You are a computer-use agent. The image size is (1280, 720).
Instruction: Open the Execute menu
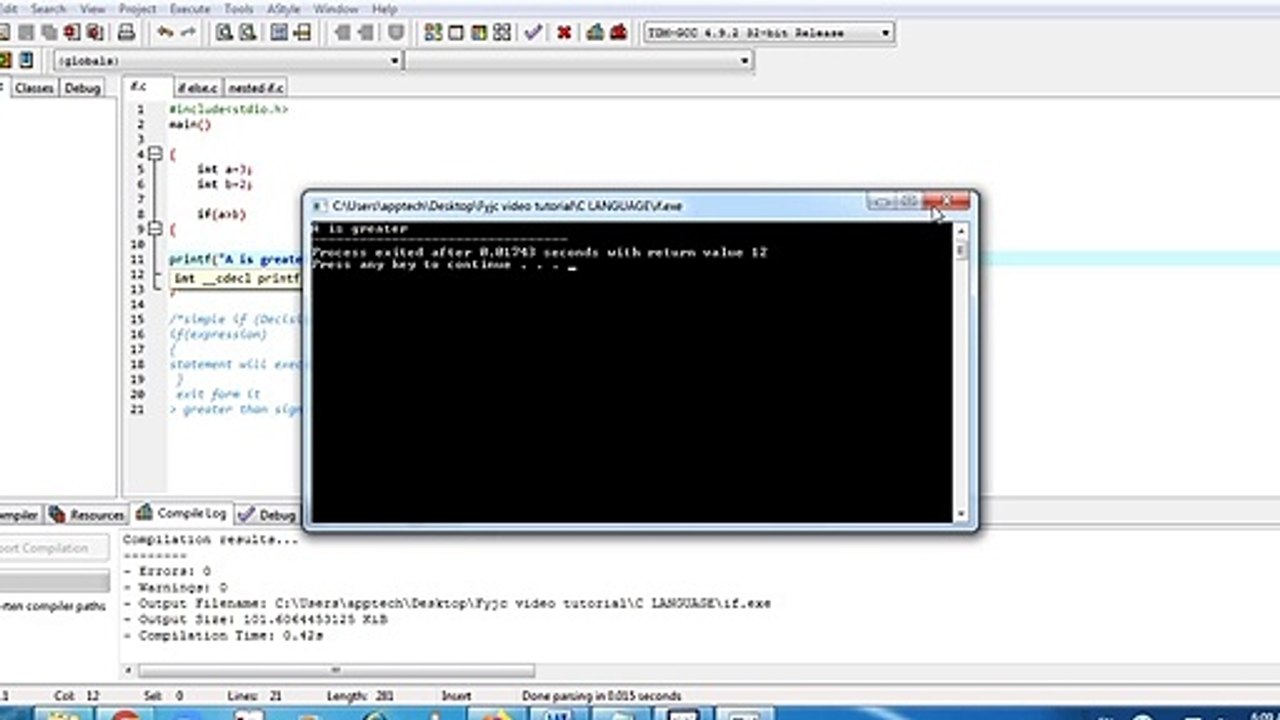coord(190,9)
